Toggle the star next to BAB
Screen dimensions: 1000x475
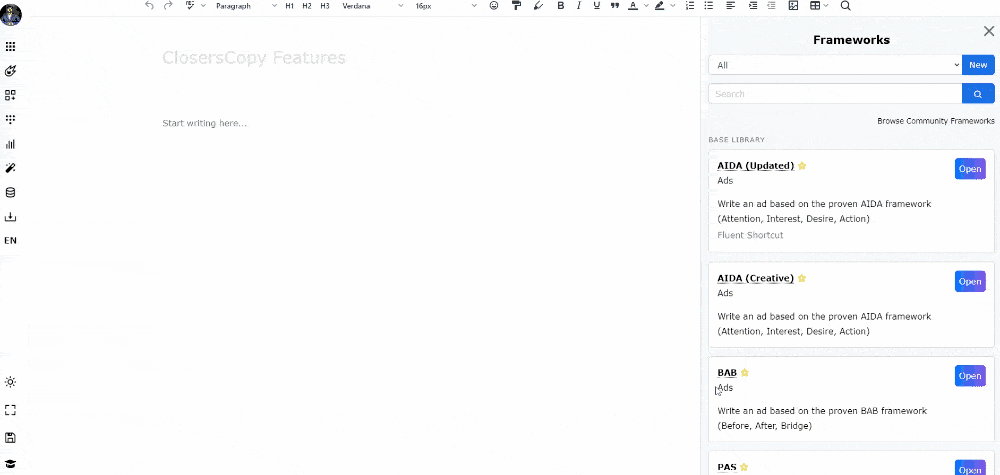[x=744, y=373]
